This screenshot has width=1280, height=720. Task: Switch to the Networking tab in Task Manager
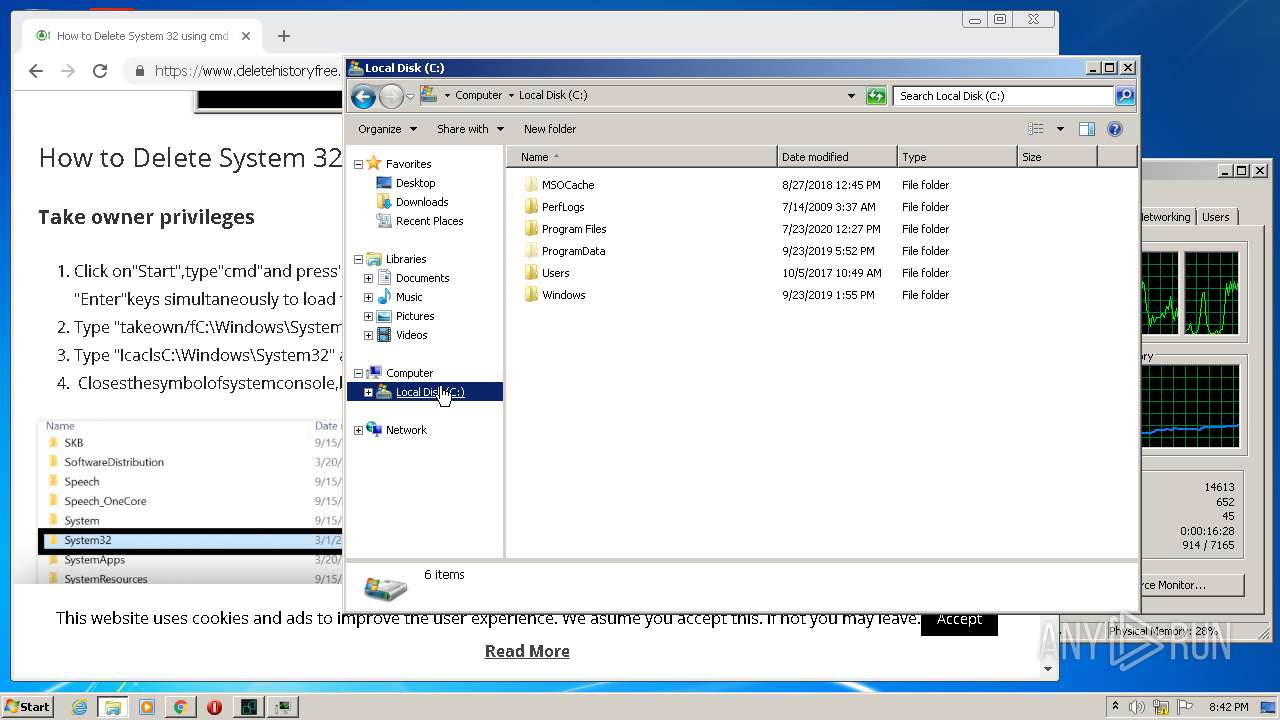pos(1166,217)
